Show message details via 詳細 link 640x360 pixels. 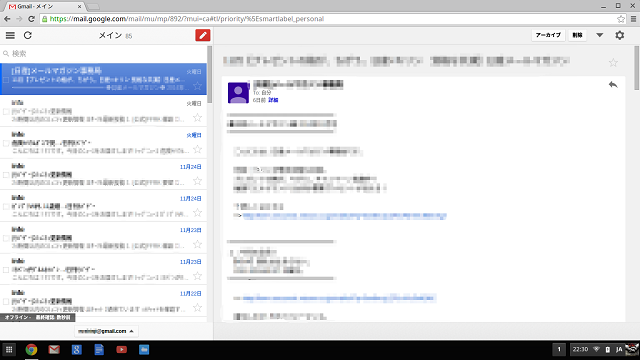[x=273, y=100]
